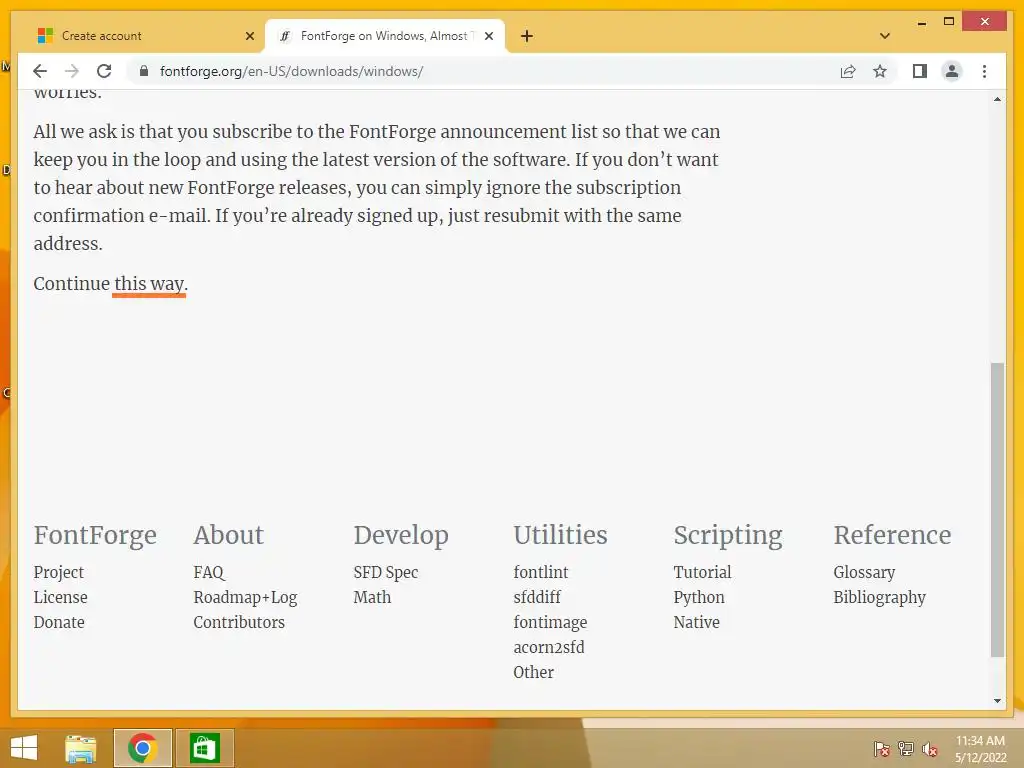Viewport: 1024px width, 768px height.
Task: Maximize the Chrome window
Action: click(x=949, y=22)
